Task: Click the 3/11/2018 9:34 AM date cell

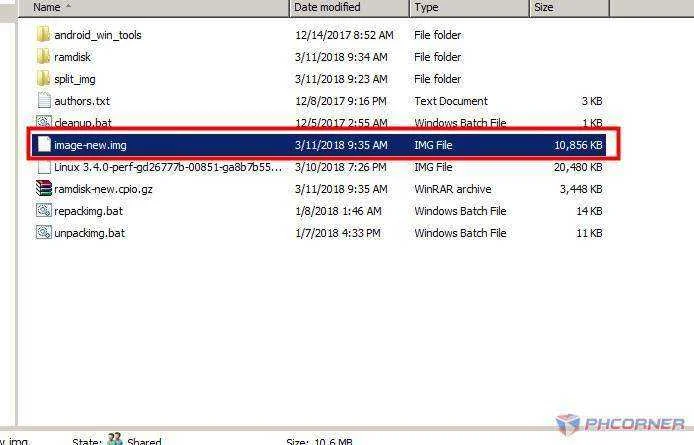Action: coord(341,57)
